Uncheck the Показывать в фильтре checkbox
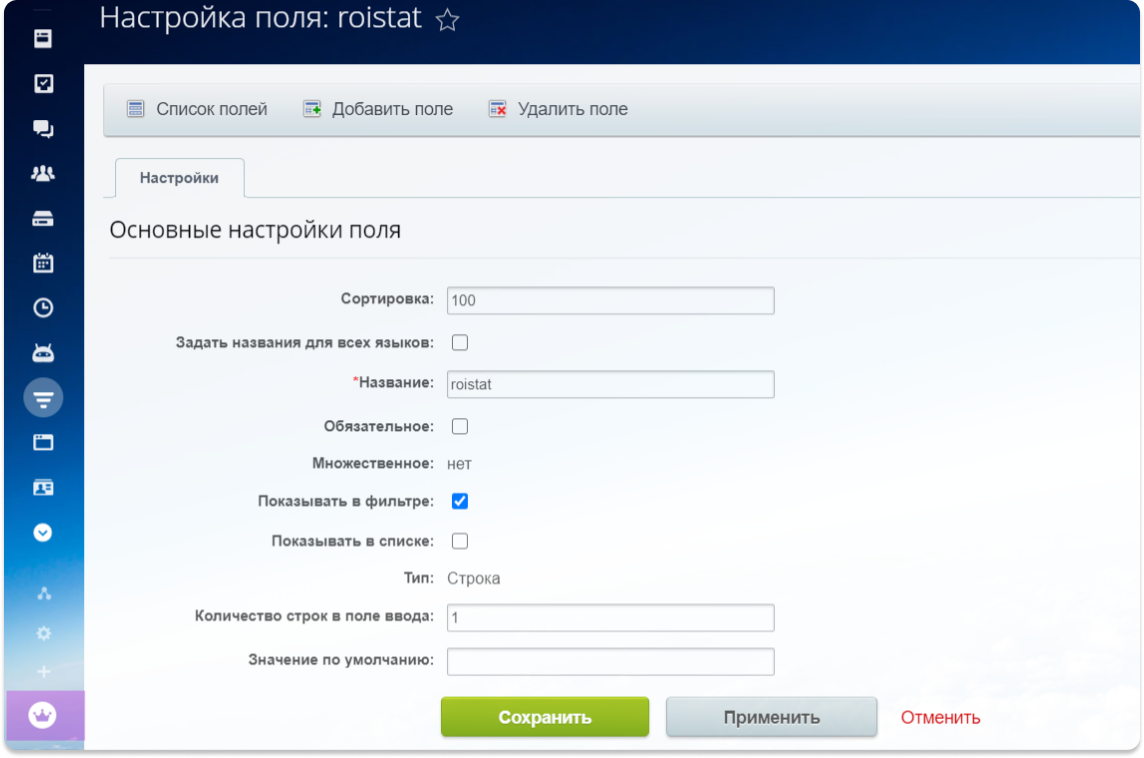1144x758 pixels. tap(459, 501)
